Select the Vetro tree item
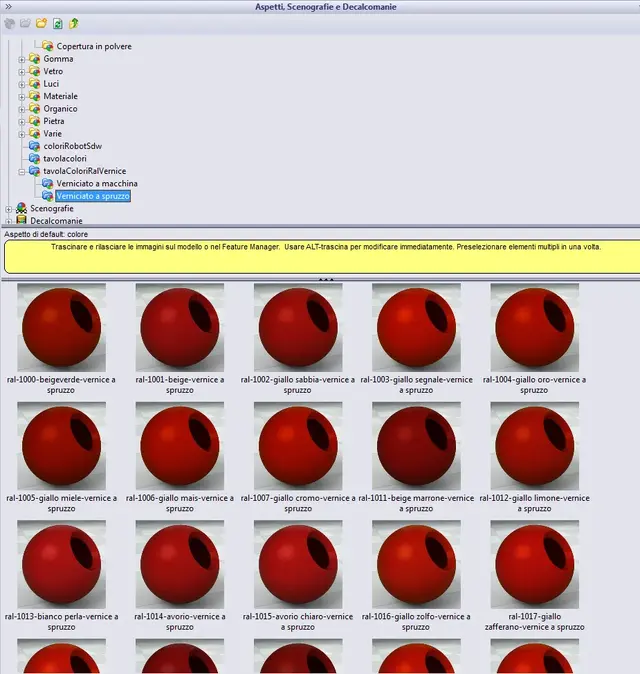 coord(53,71)
